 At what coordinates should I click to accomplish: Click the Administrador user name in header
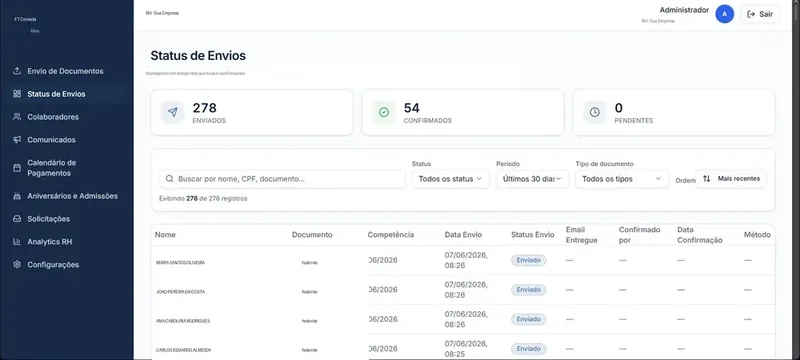[684, 10]
